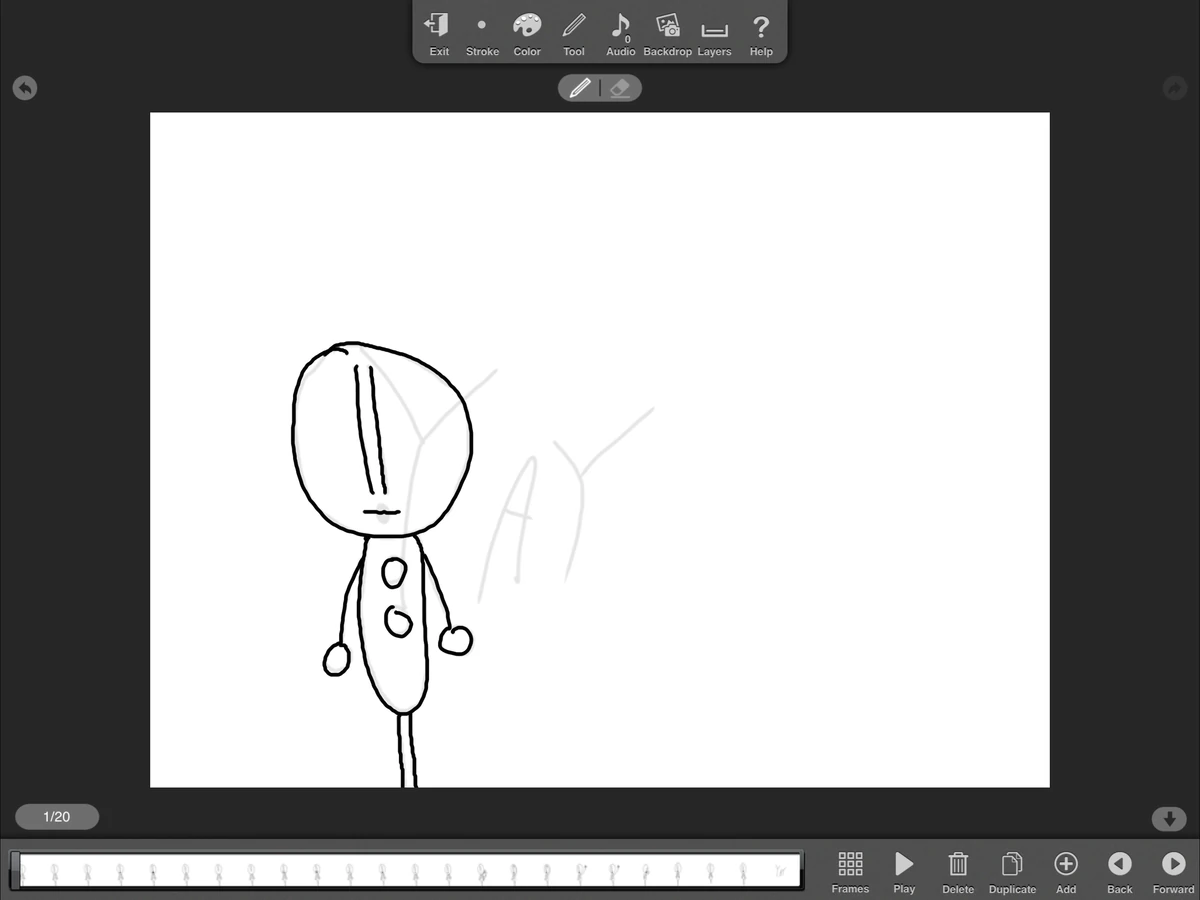Change the Backdrop image

(667, 32)
